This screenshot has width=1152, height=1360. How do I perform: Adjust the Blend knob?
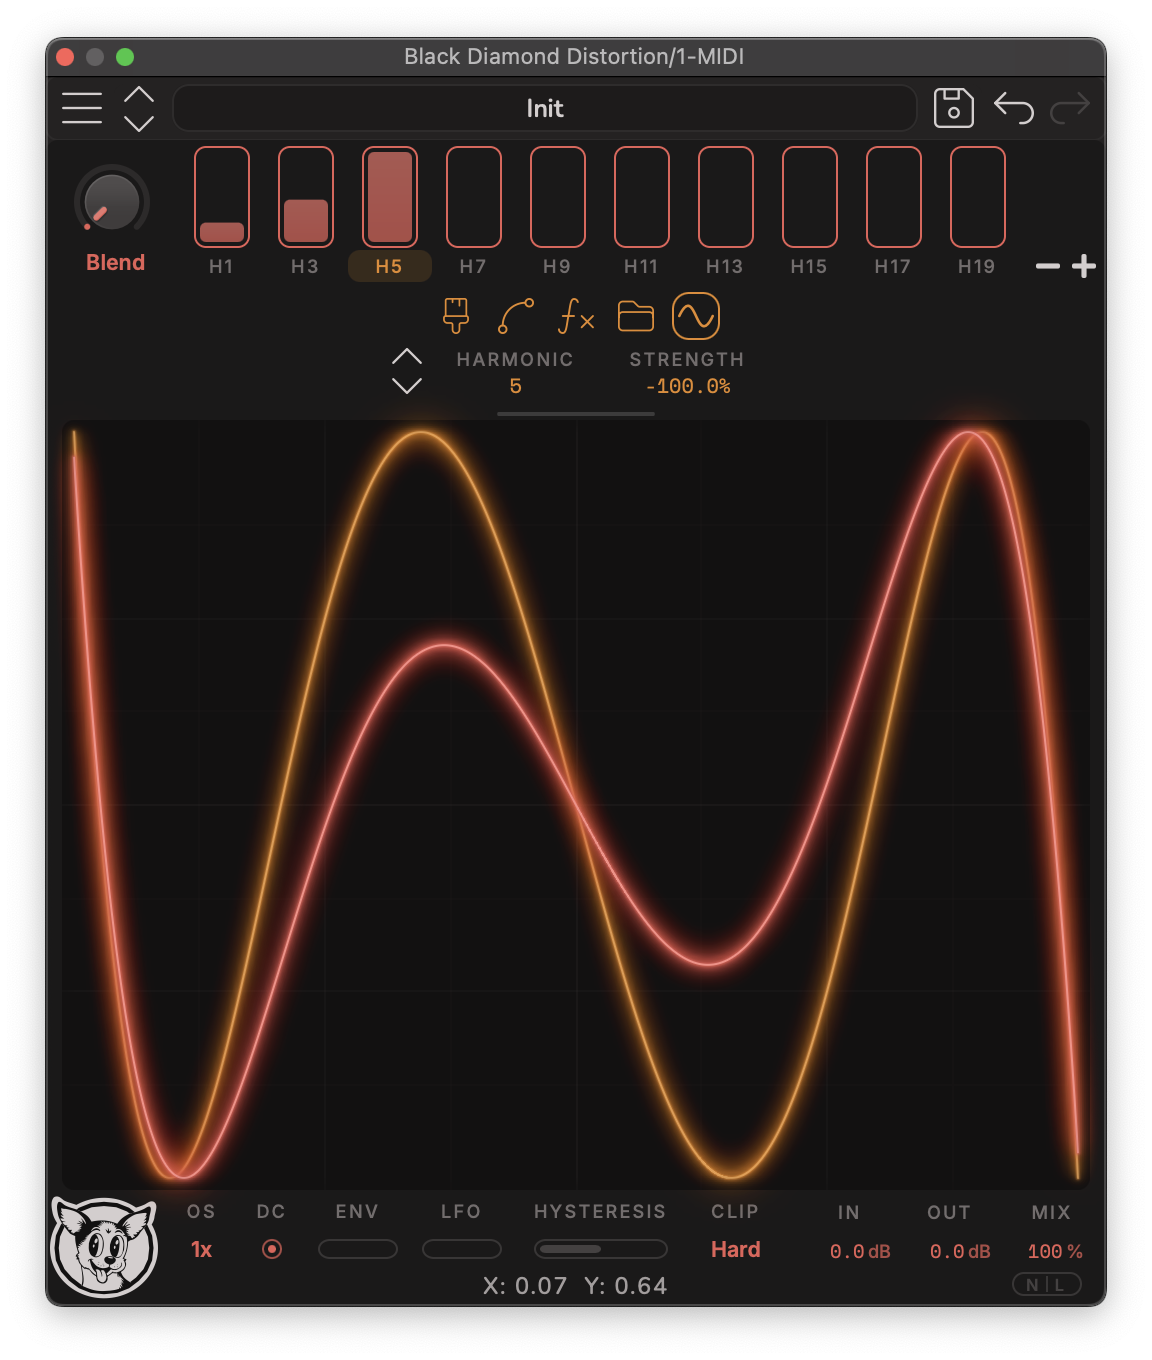pos(112,202)
